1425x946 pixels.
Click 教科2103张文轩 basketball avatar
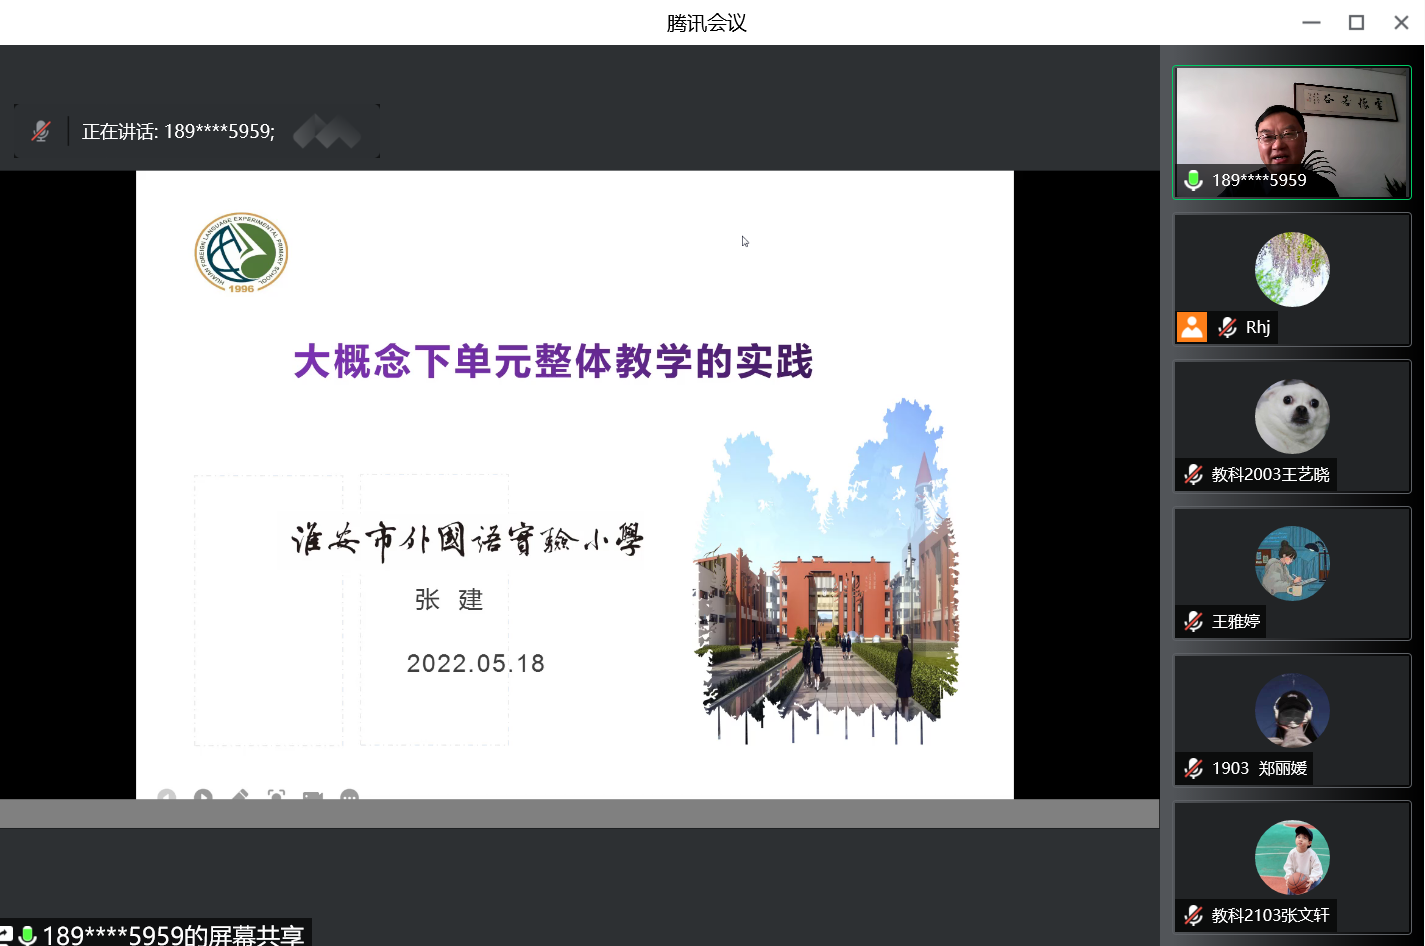tap(1292, 857)
